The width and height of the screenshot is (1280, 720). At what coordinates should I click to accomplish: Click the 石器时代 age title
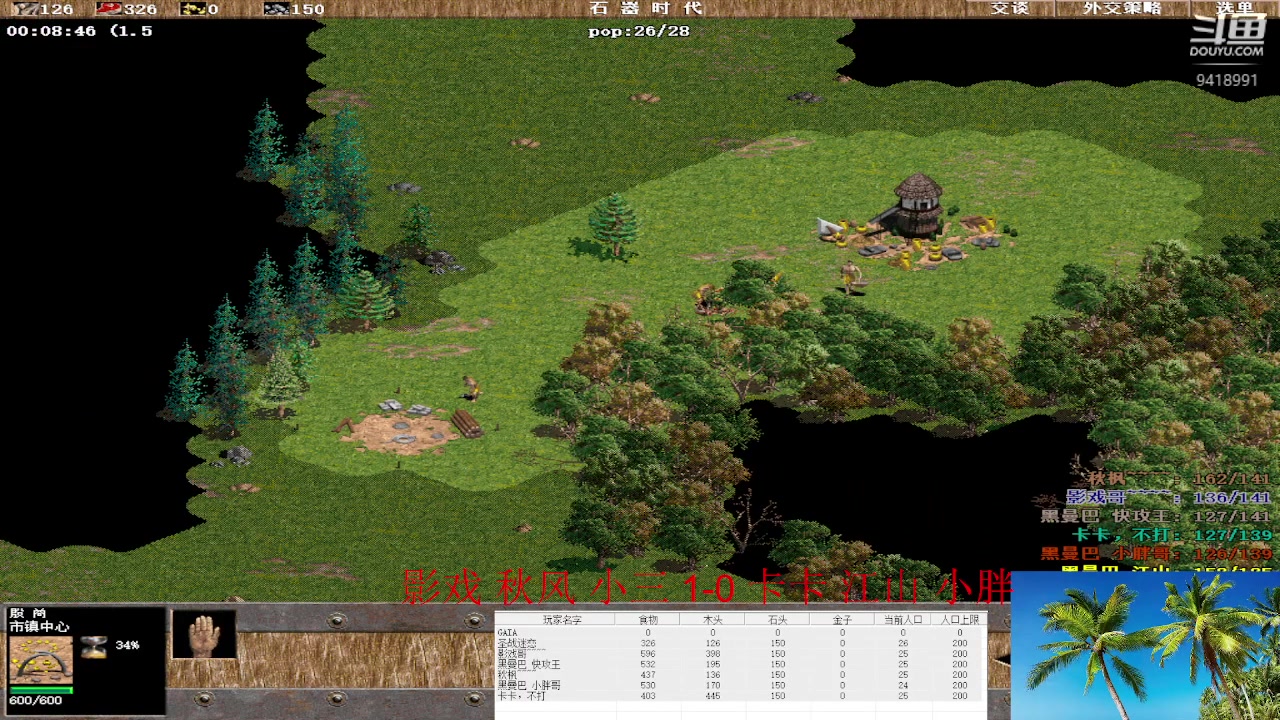pos(646,8)
